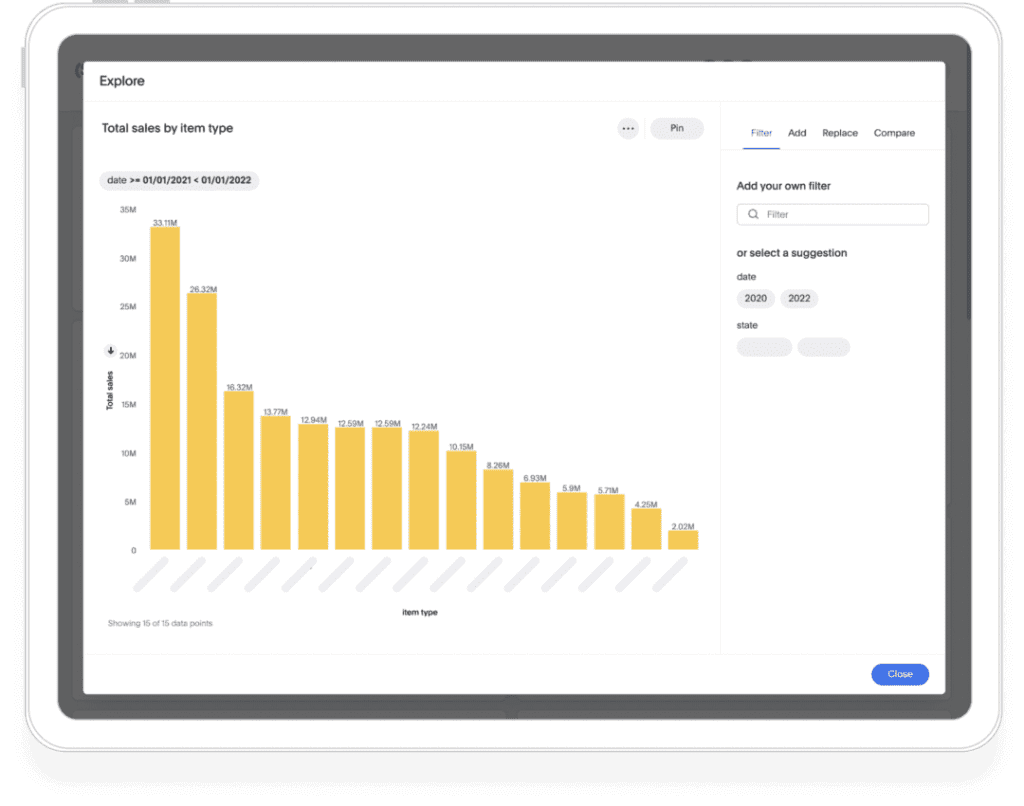Select the bar labeled 26.32M
The width and height of the screenshot is (1024, 806).
click(x=202, y=422)
